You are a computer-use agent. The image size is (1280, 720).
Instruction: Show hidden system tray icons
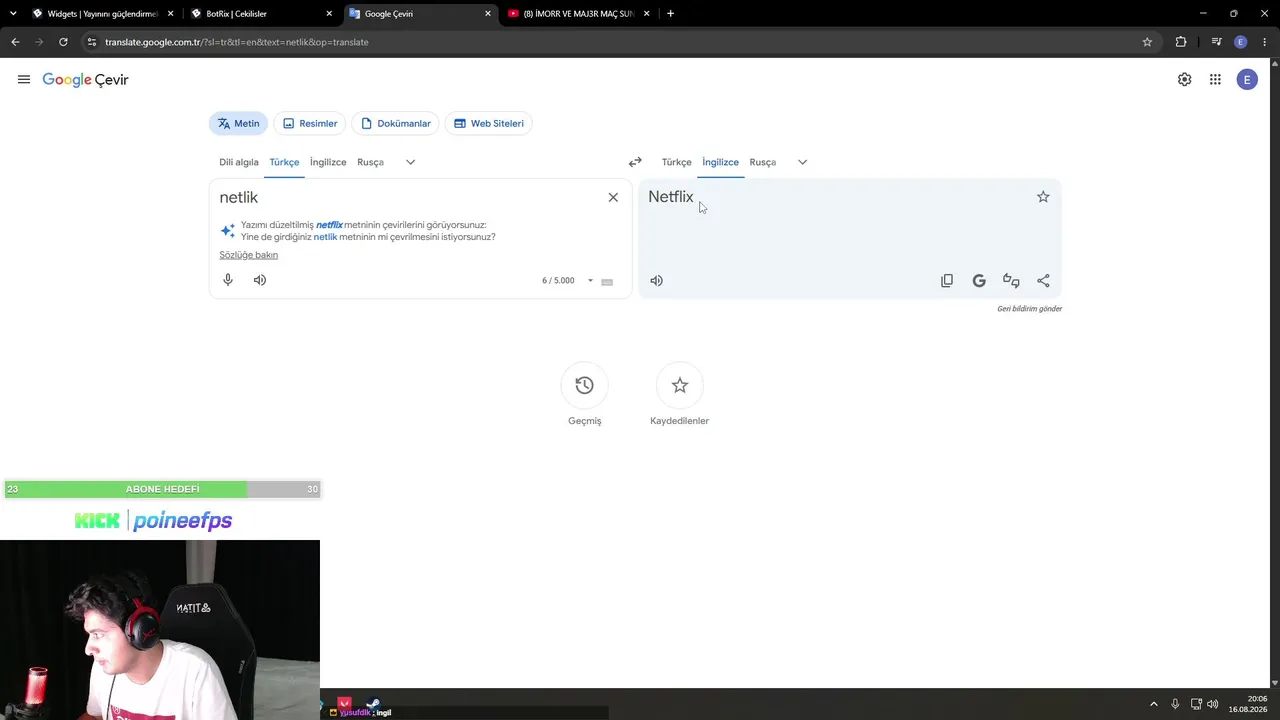click(1153, 704)
